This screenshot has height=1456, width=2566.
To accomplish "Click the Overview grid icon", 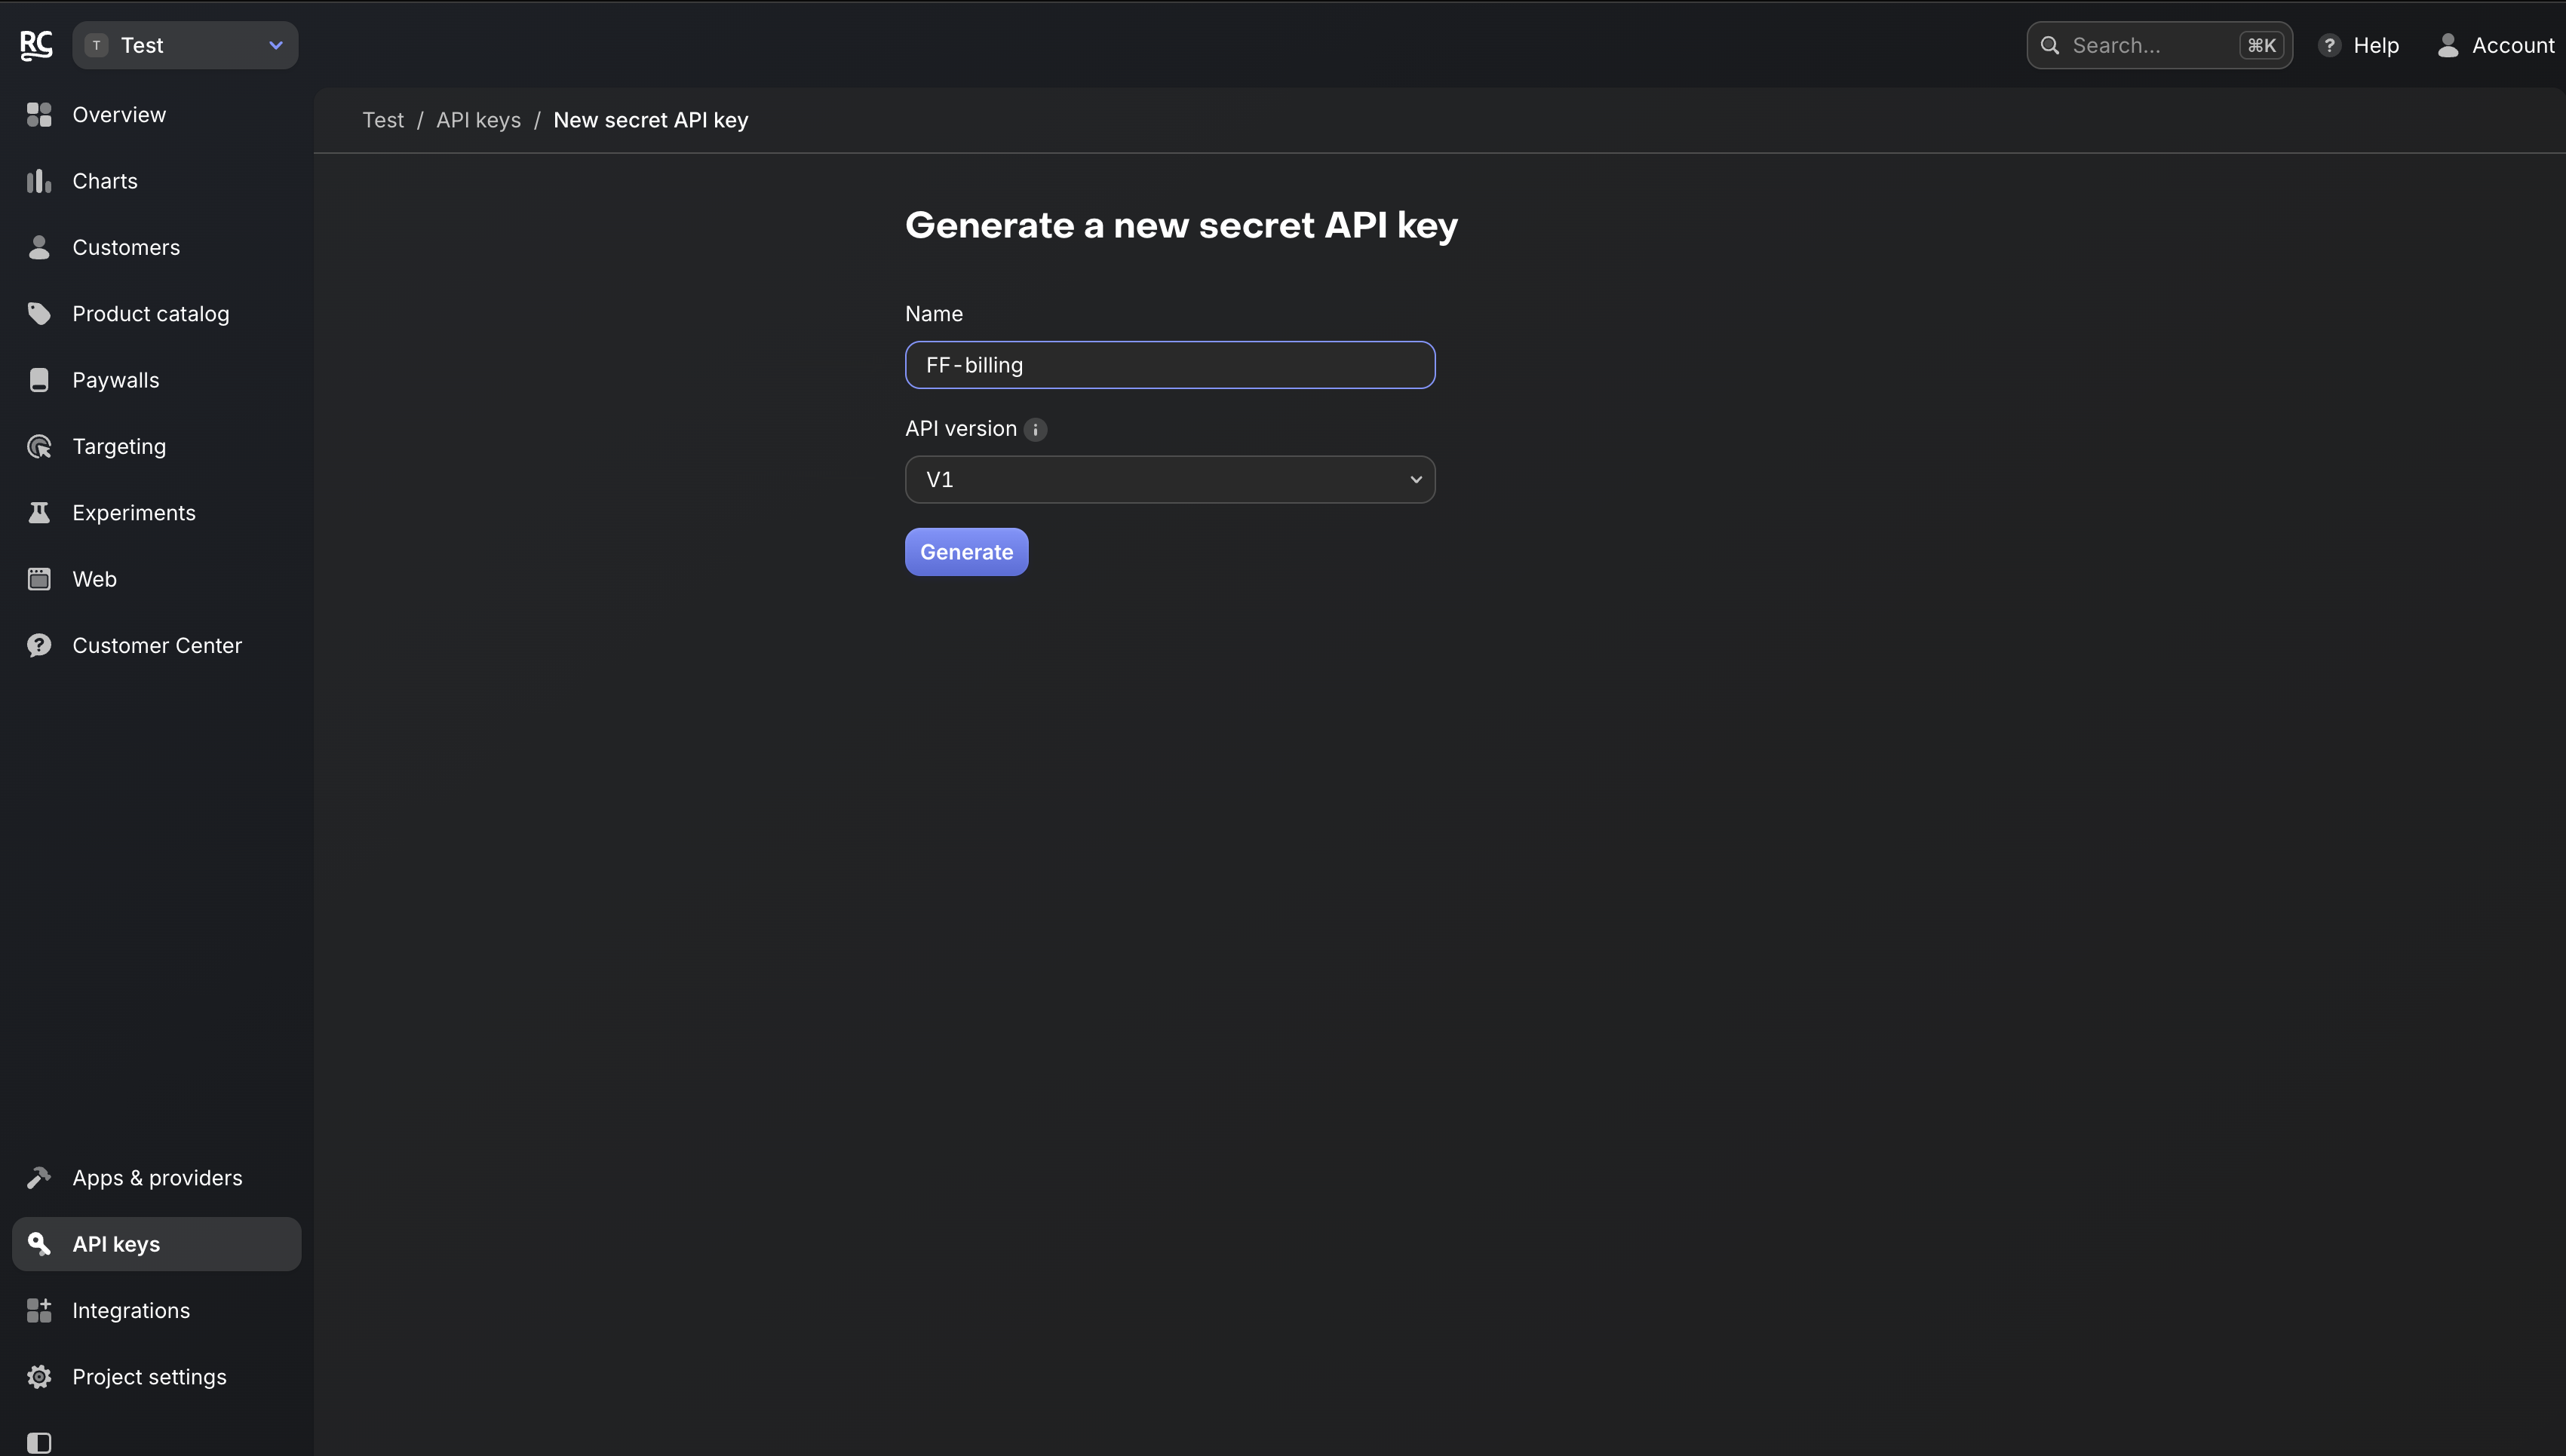I will point(39,115).
